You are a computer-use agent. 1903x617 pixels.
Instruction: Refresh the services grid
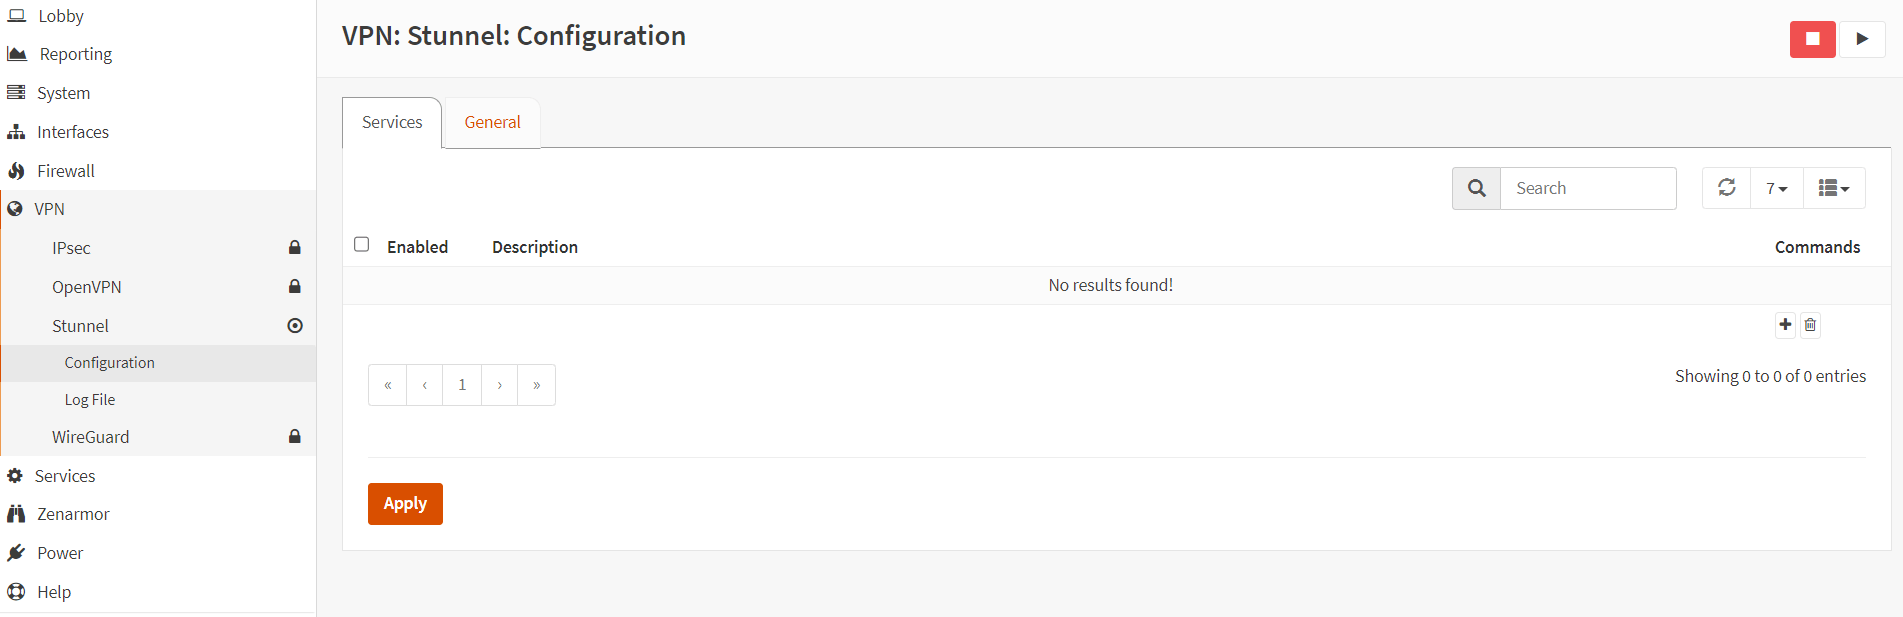pyautogui.click(x=1727, y=188)
